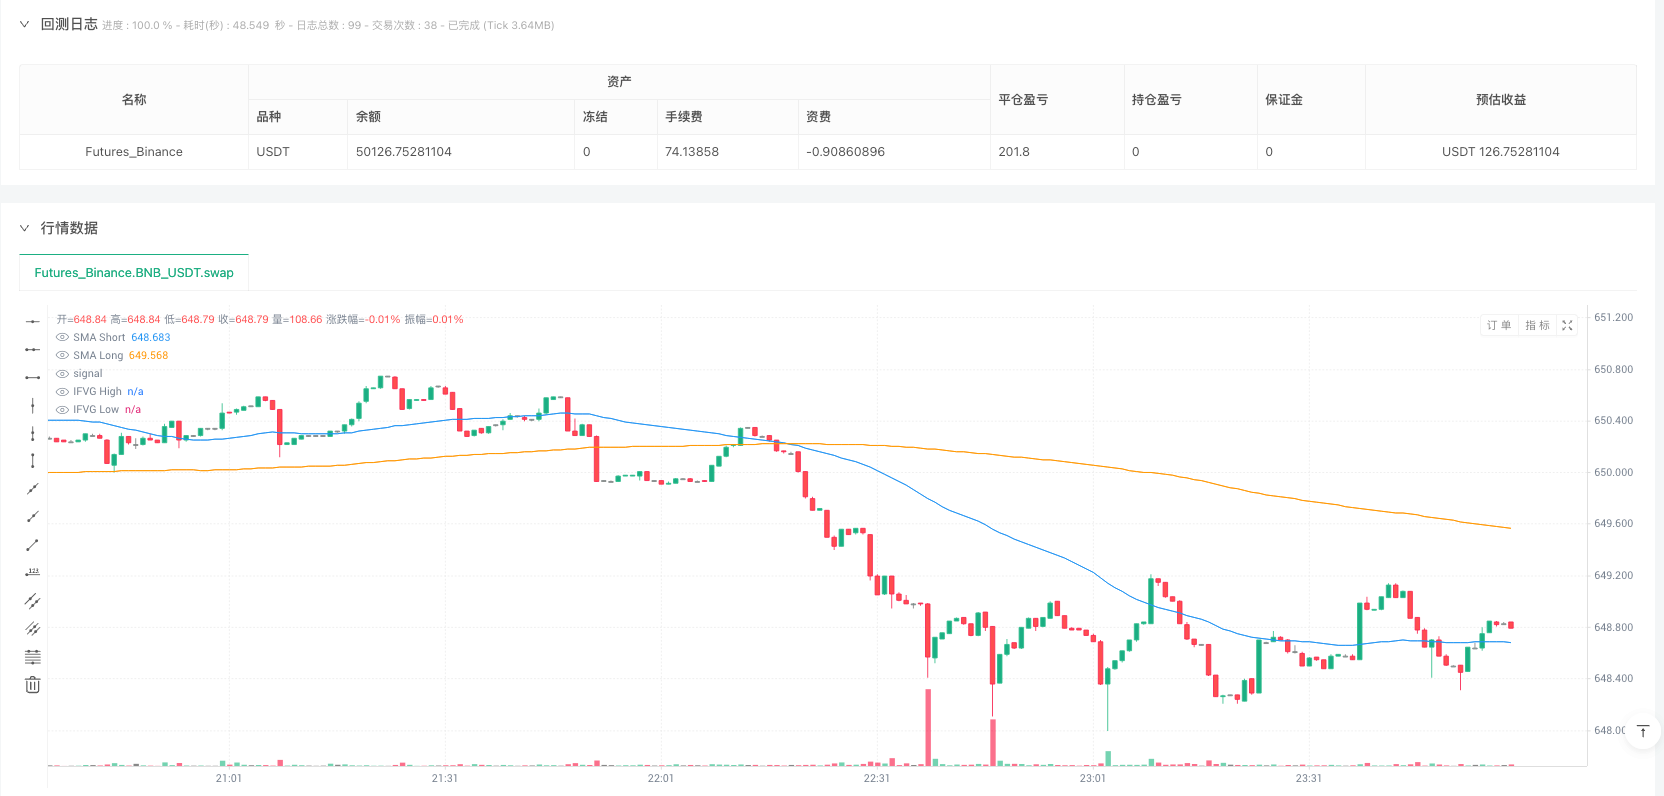
Task: Select the Futures_Binance.BNB_USDT.swap tab
Action: [134, 273]
